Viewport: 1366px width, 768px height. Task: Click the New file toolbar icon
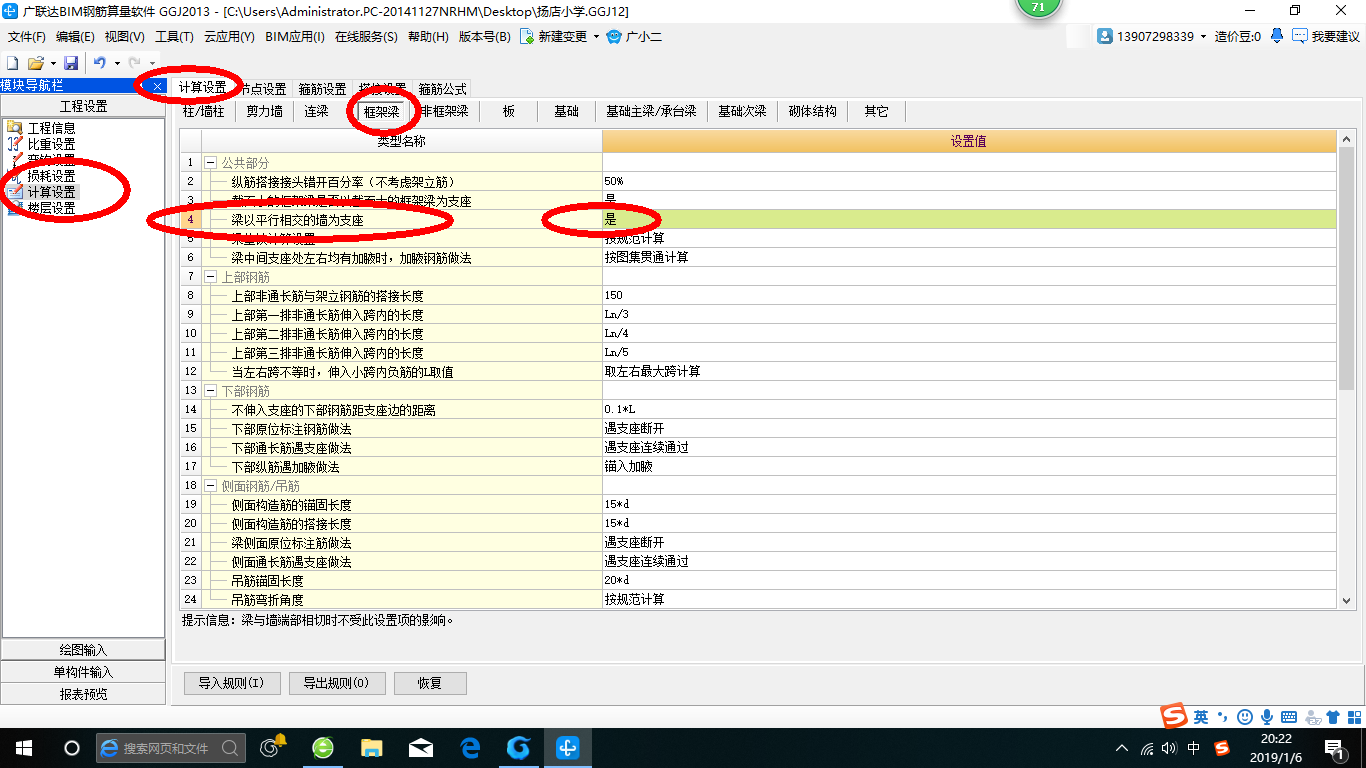pyautogui.click(x=13, y=63)
